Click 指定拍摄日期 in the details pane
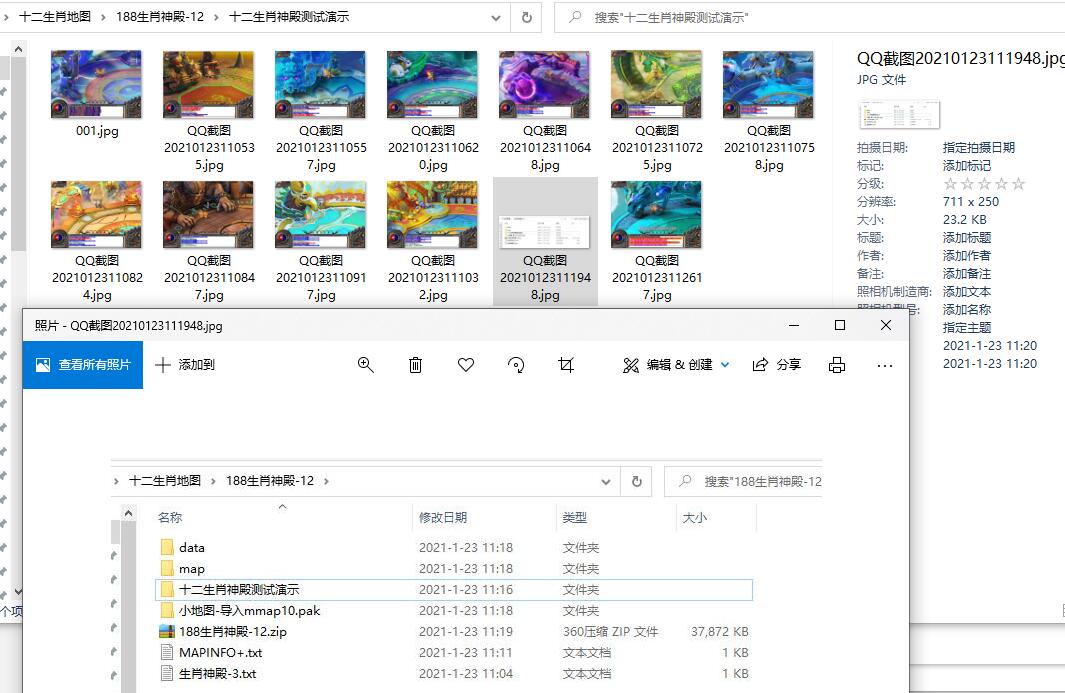This screenshot has width=1065, height=693. (979, 147)
